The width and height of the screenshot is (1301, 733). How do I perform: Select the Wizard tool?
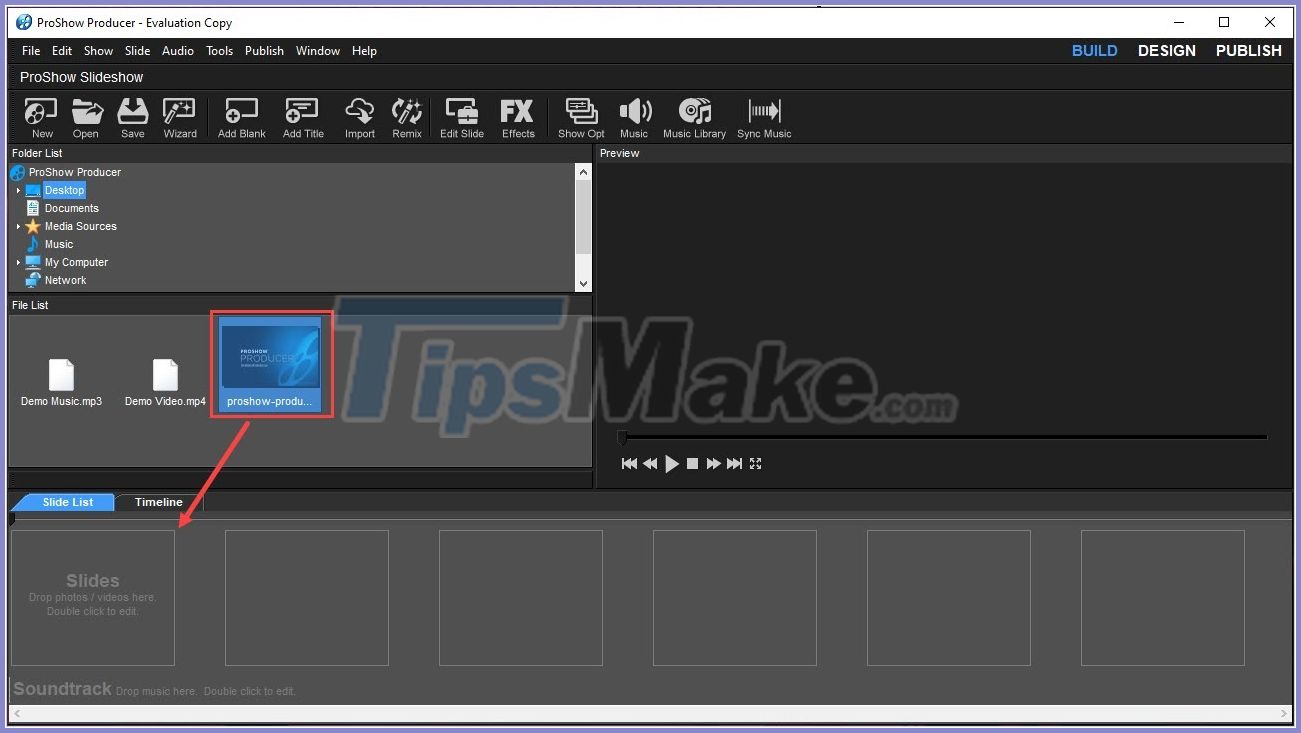tap(179, 117)
